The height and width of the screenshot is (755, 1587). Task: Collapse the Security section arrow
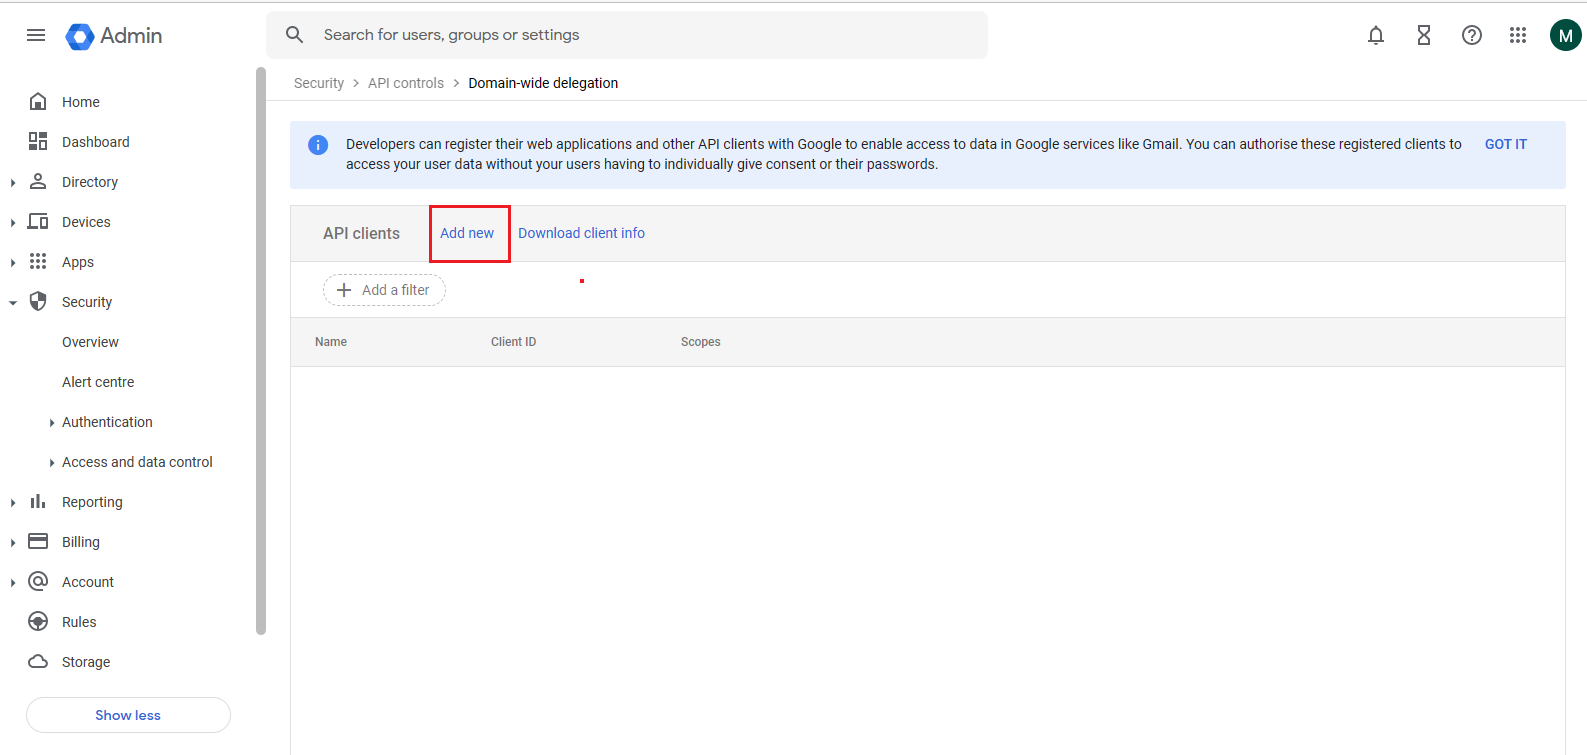pos(13,302)
